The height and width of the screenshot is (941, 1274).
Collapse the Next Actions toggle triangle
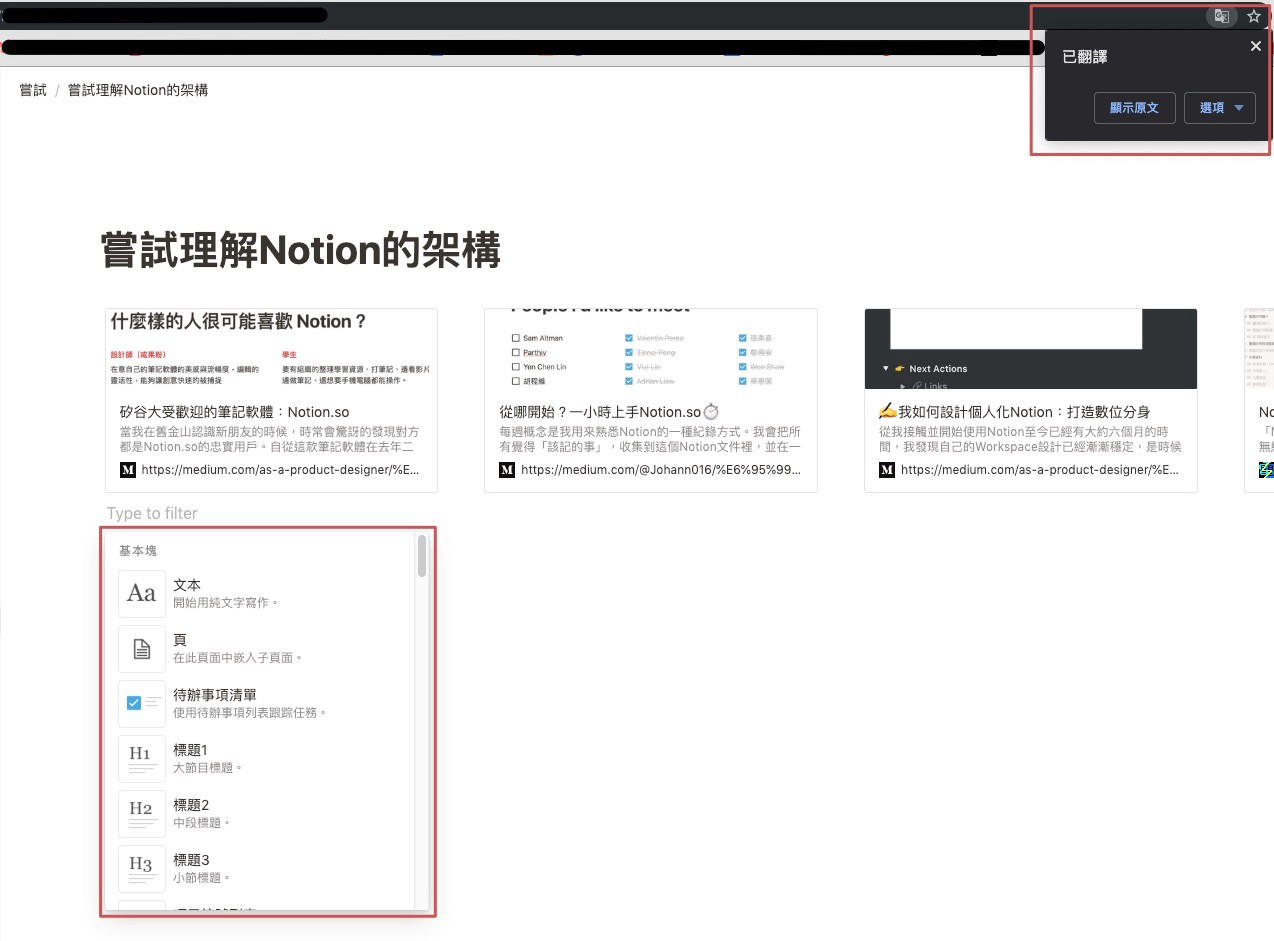[x=885, y=369]
